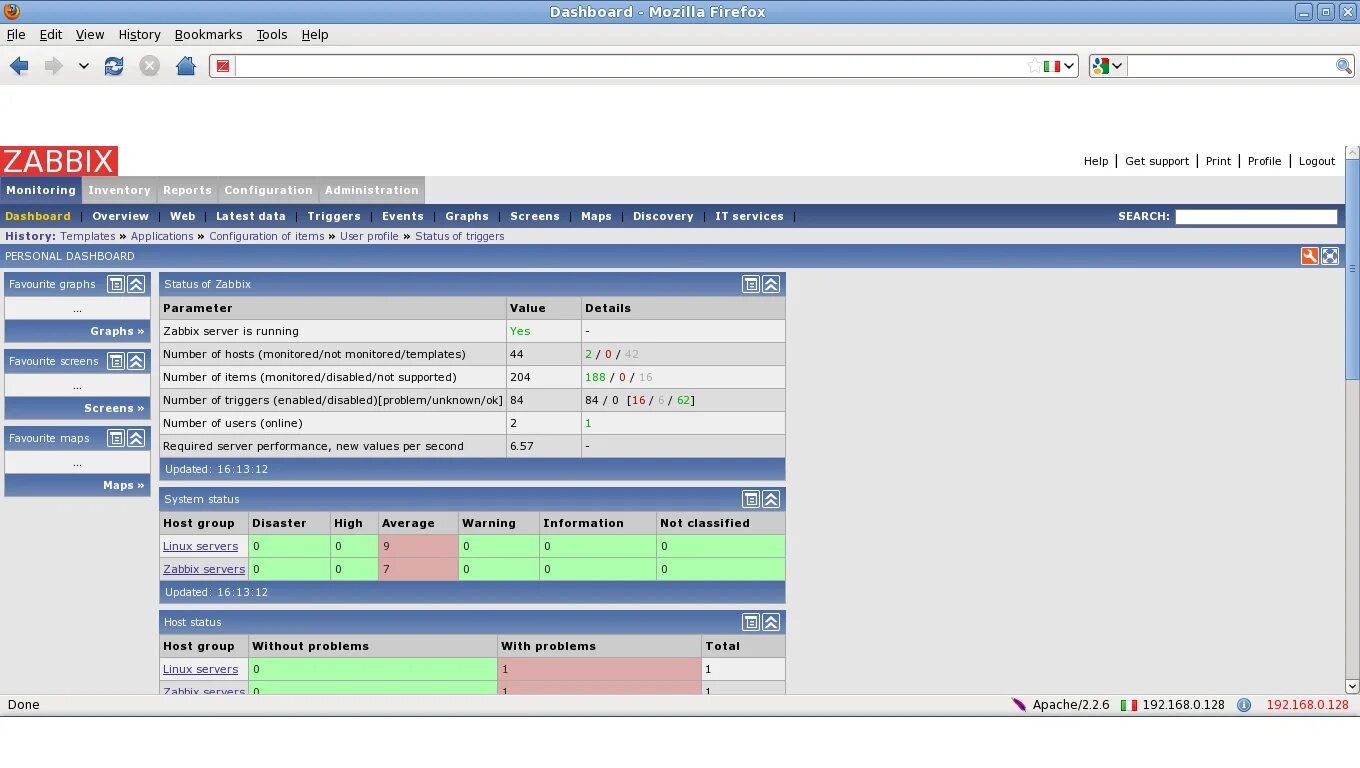
Task: Click the Logout link
Action: click(1317, 161)
